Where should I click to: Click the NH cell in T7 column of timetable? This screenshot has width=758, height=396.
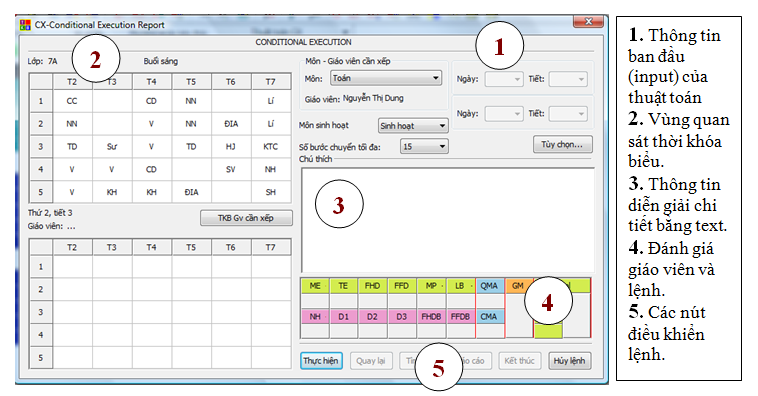click(x=271, y=169)
